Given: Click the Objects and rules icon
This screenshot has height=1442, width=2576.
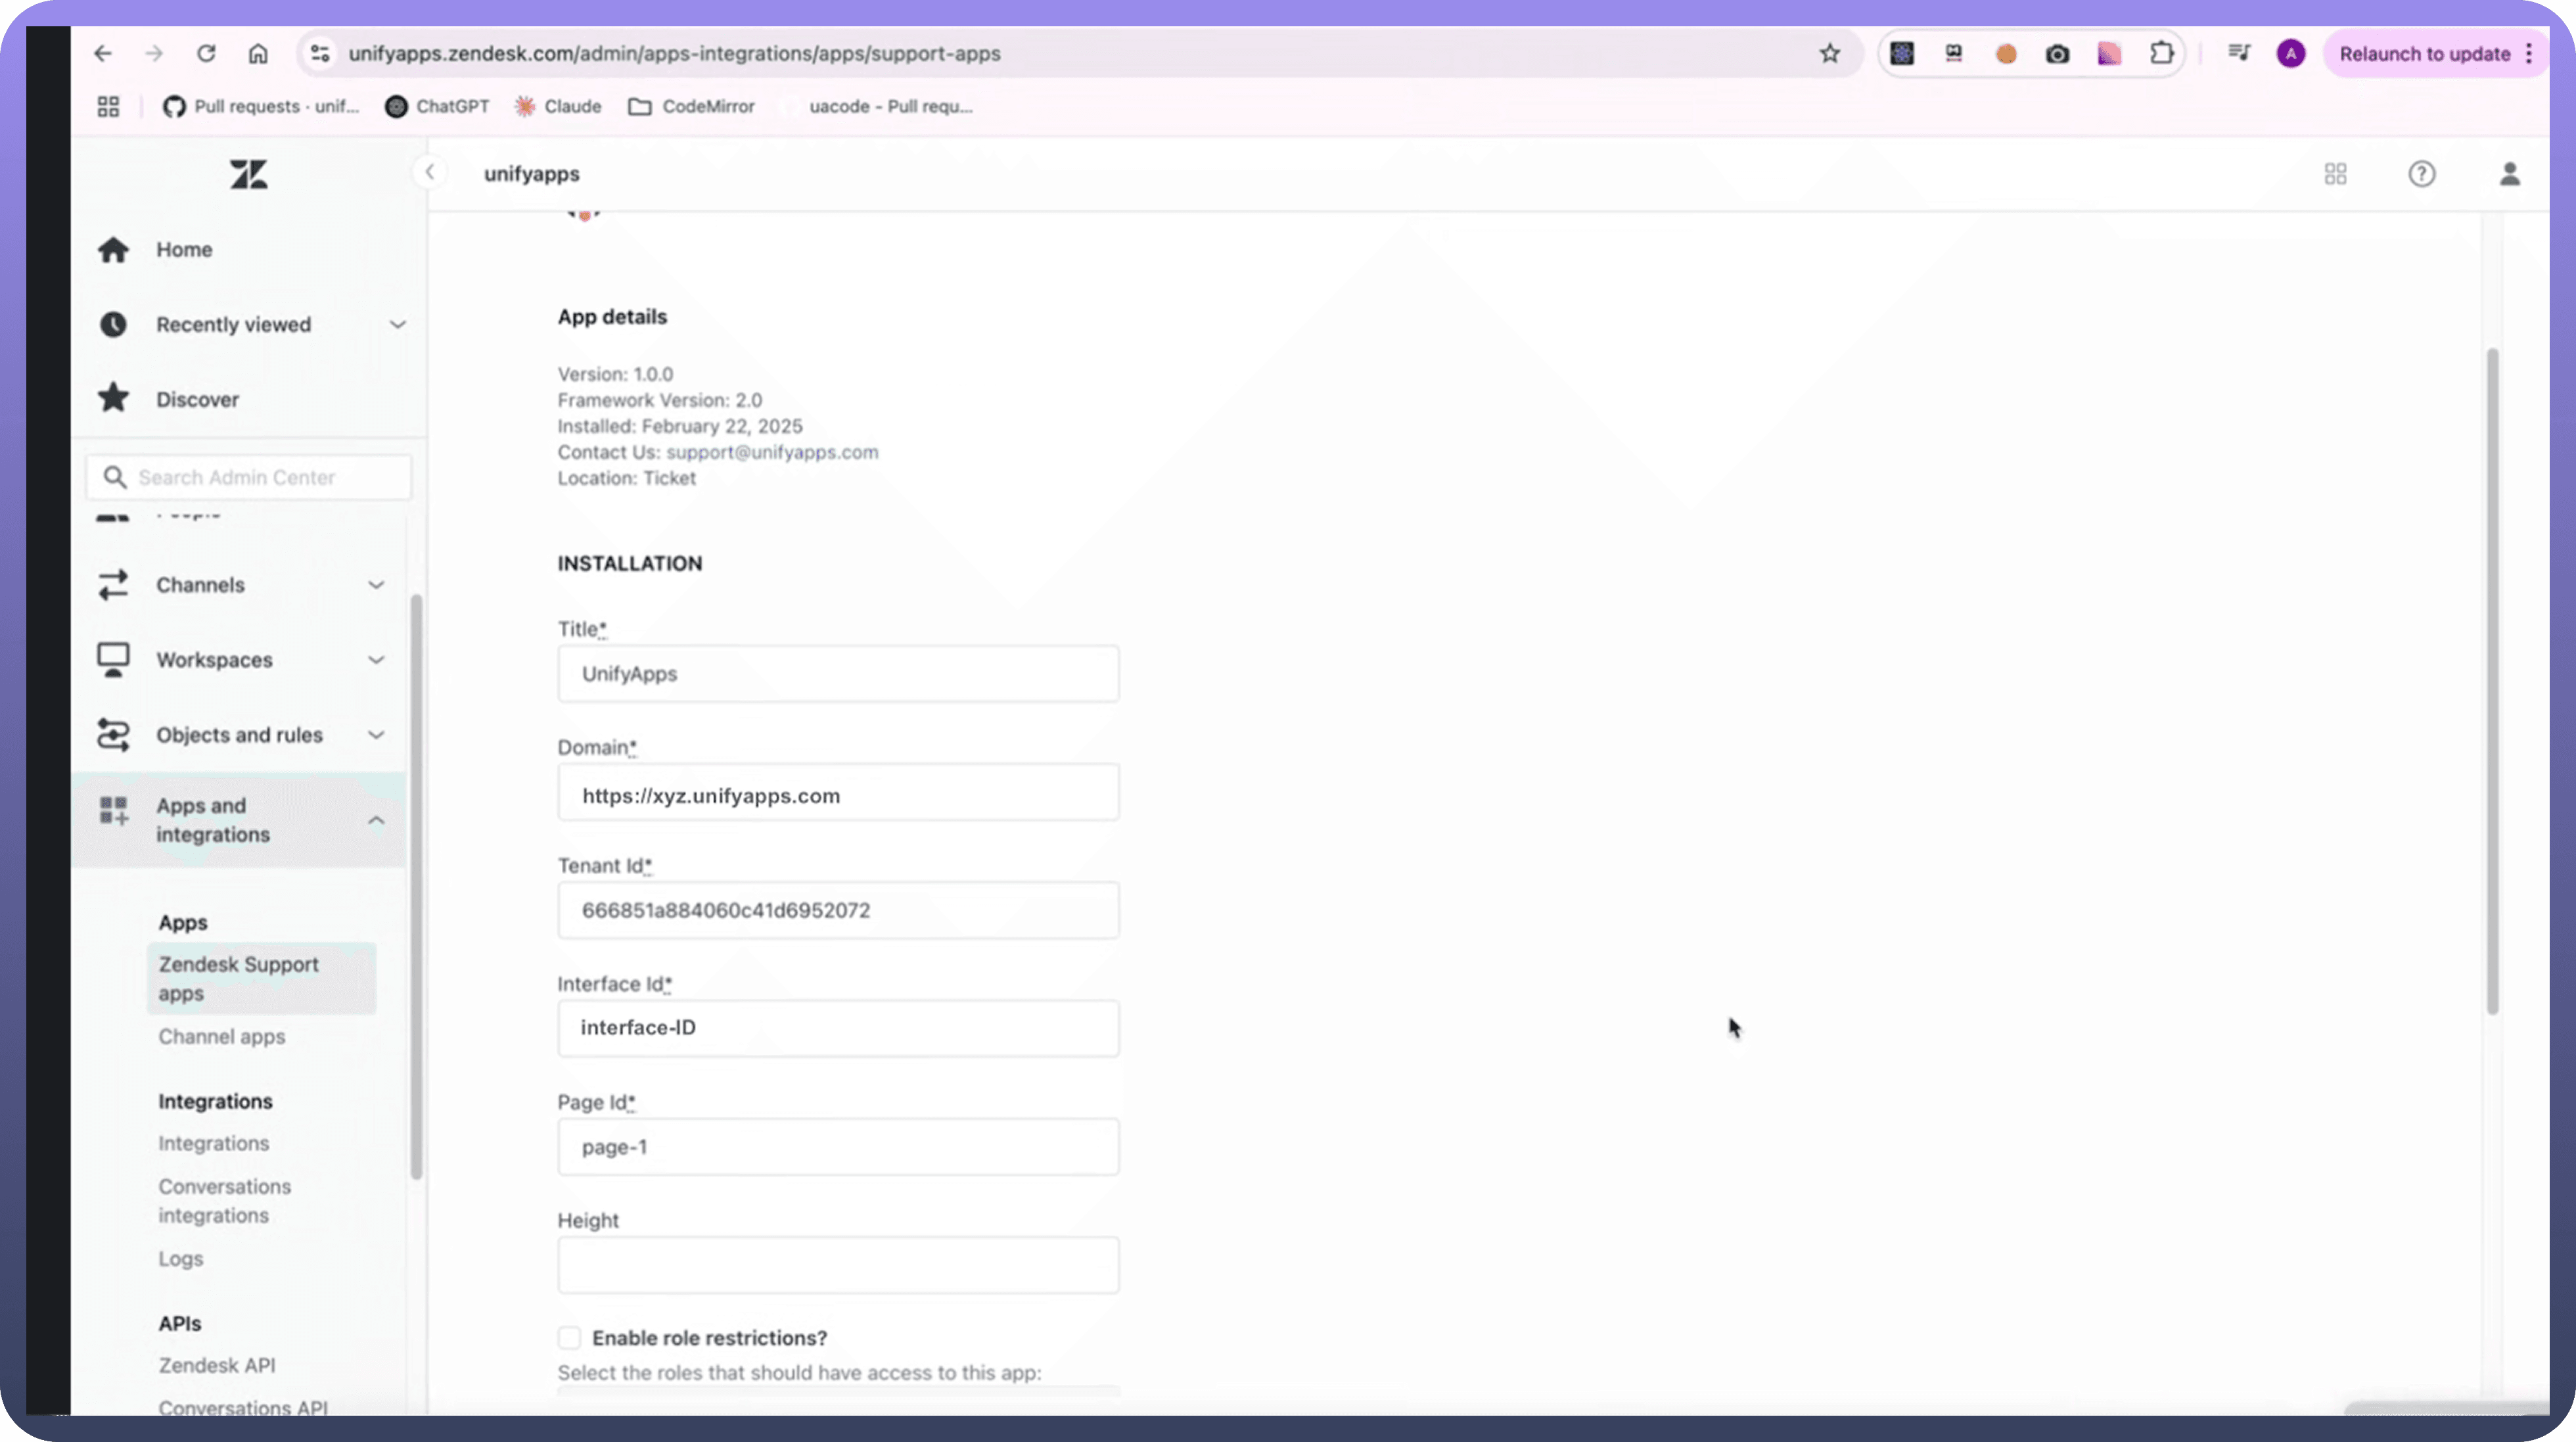Looking at the screenshot, I should (113, 735).
